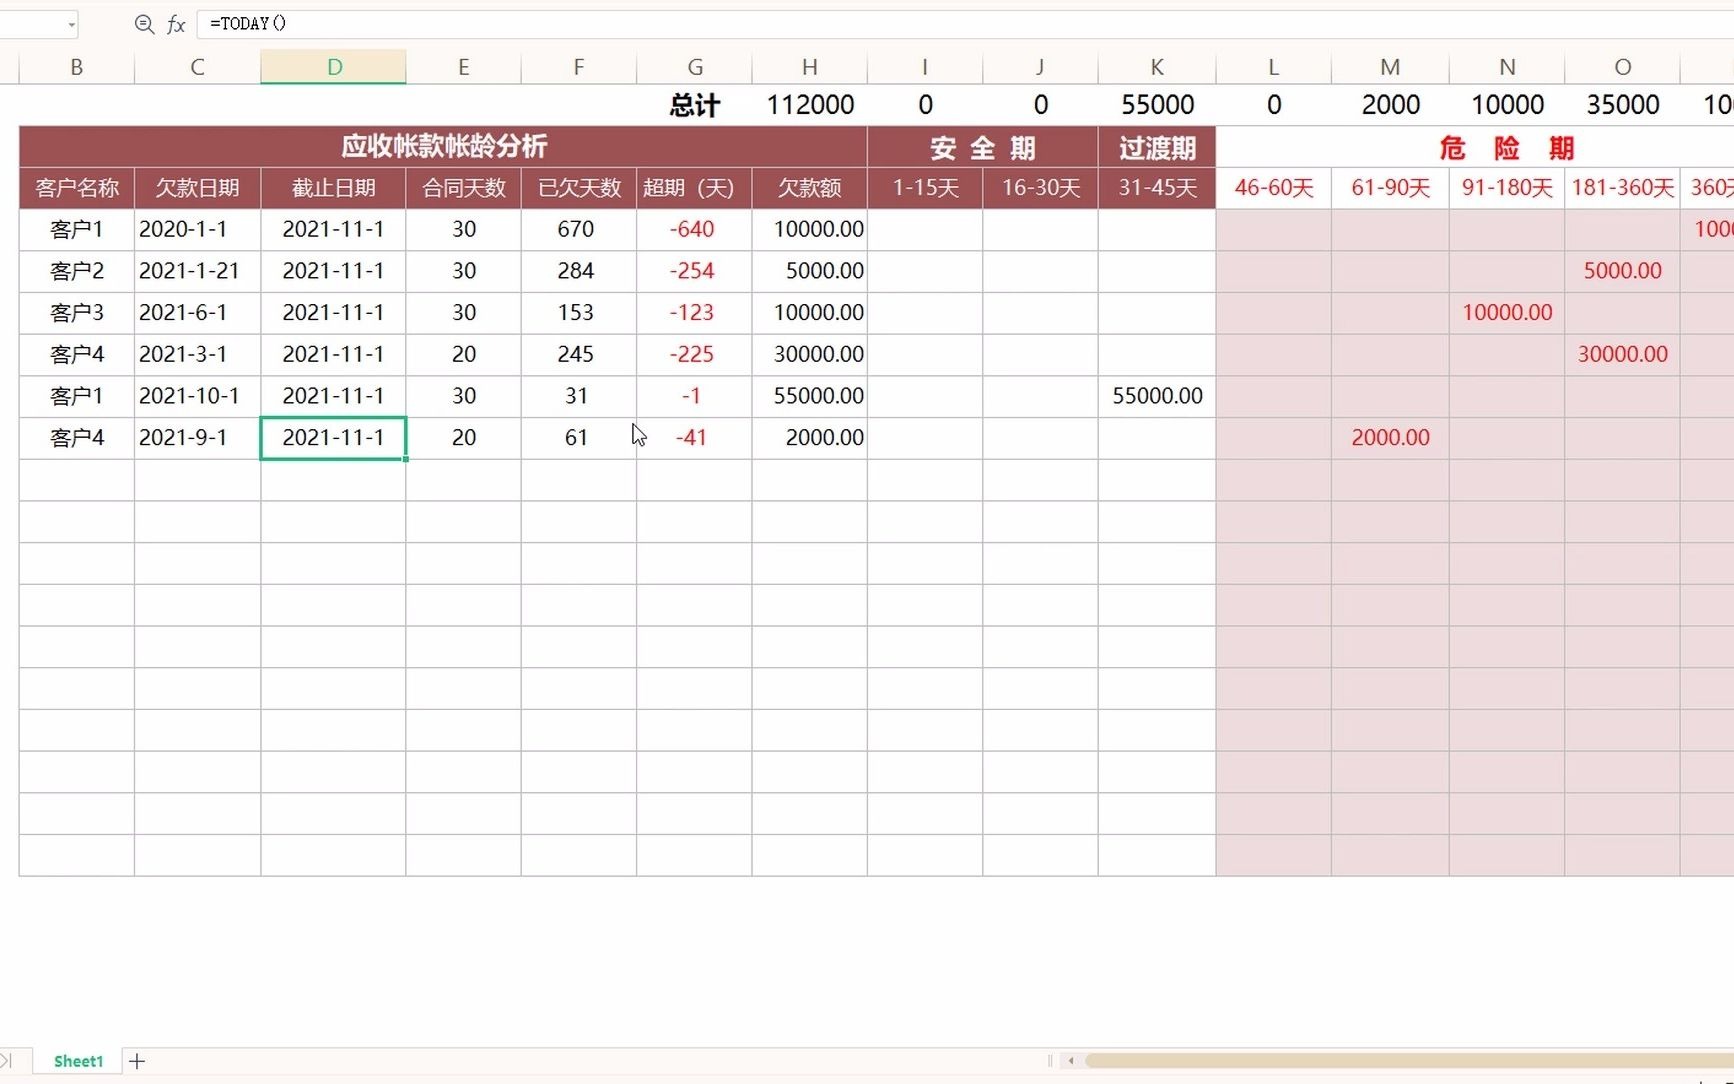The height and width of the screenshot is (1084, 1734).
Task: Click the red 30000.00 cell
Action: click(1622, 354)
